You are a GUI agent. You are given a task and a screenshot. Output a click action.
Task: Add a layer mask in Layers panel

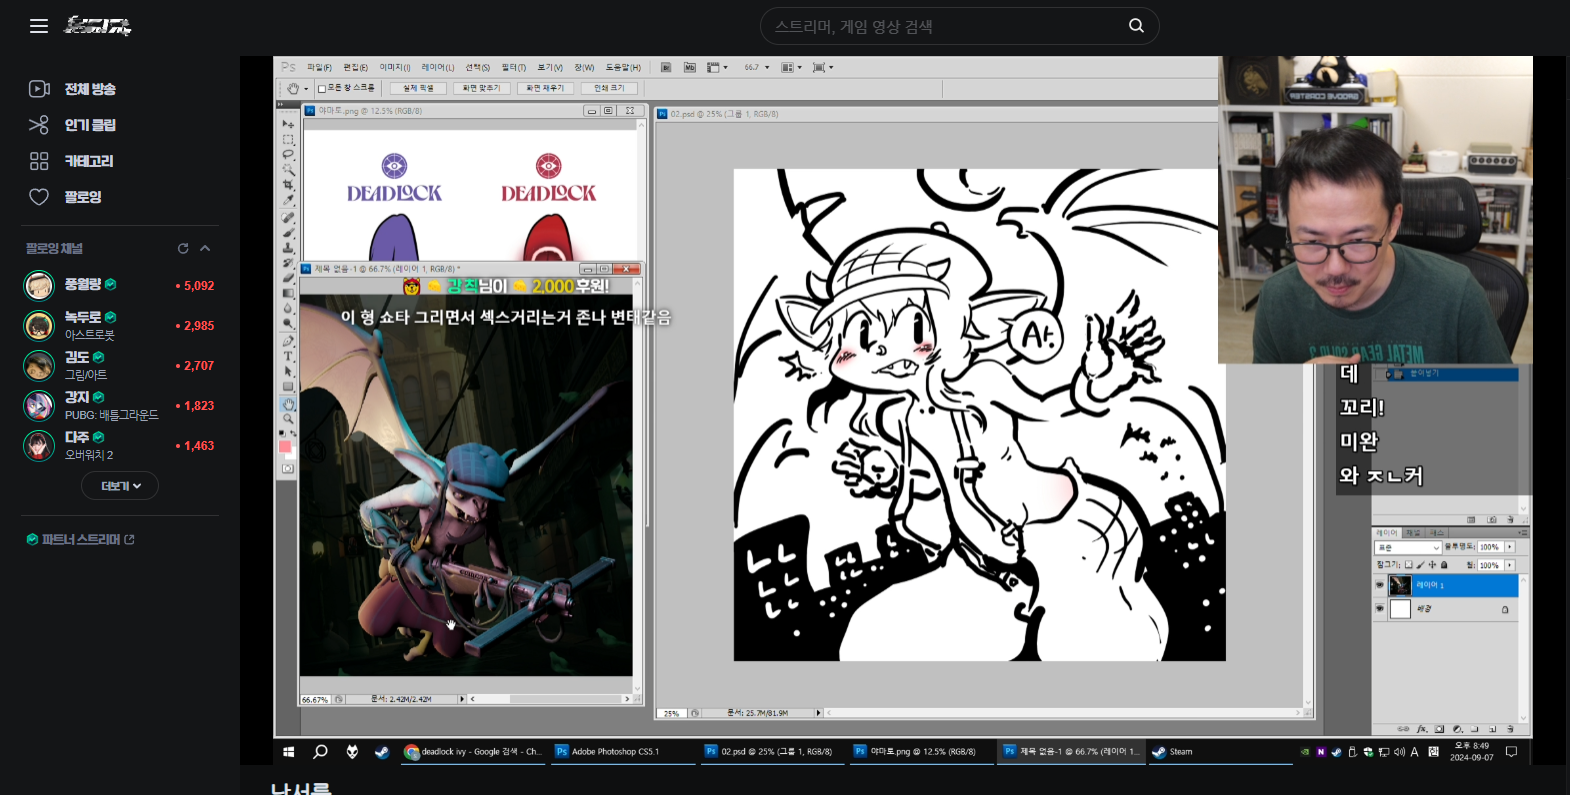(x=1439, y=729)
